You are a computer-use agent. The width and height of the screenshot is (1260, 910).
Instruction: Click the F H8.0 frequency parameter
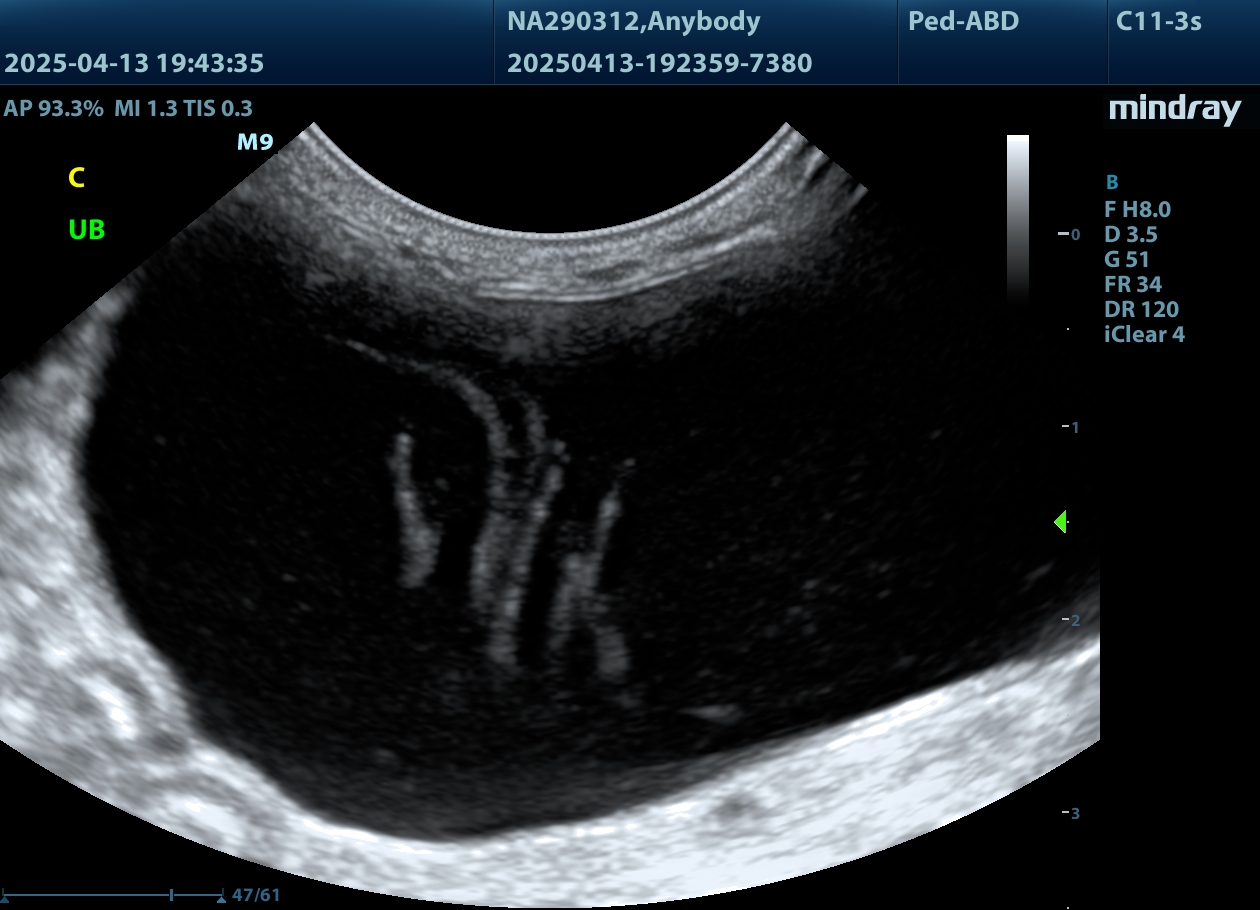point(1137,209)
